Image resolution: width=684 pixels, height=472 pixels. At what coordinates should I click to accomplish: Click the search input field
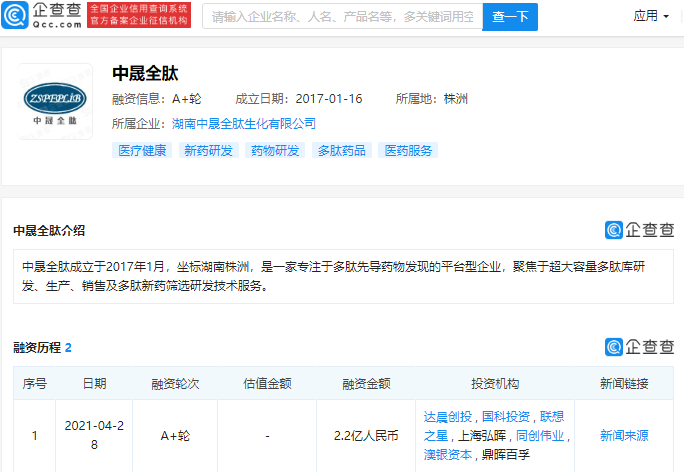342,17
